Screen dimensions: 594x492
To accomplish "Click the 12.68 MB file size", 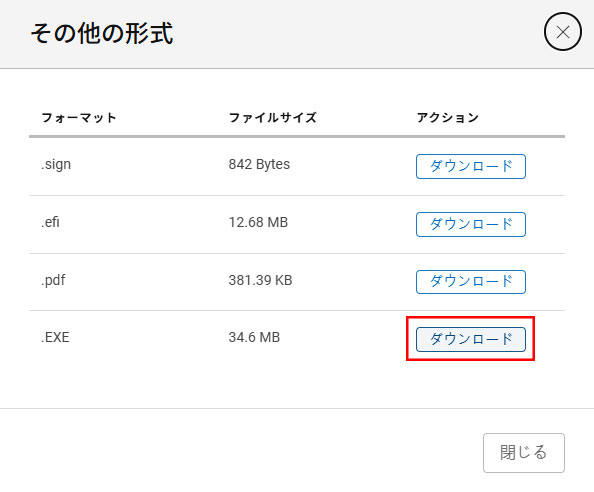I will point(258,222).
